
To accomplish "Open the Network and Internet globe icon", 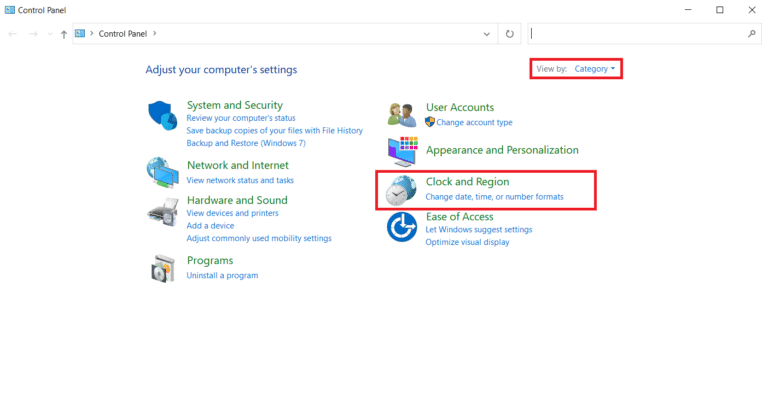I will tap(162, 172).
